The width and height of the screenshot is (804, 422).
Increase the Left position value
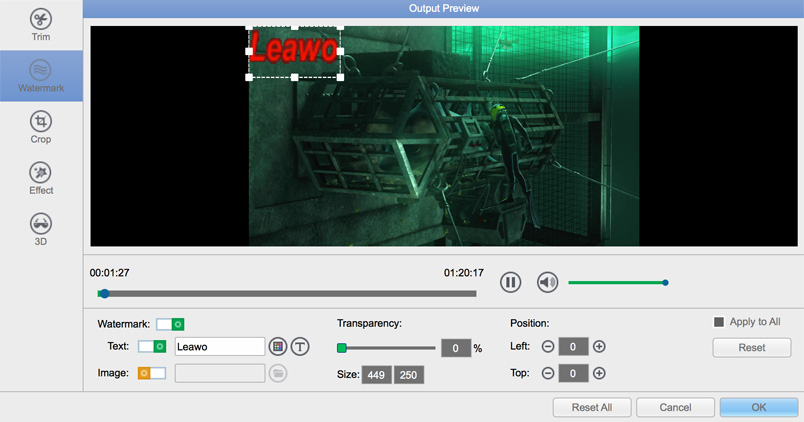click(599, 347)
